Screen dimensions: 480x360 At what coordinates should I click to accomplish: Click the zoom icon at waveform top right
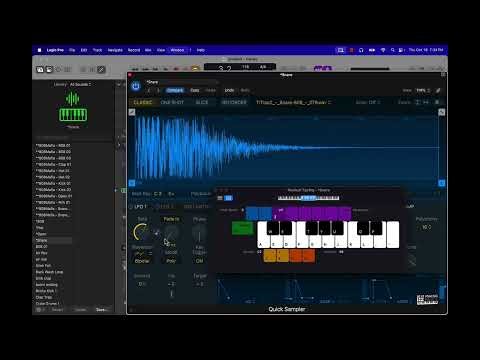(442, 112)
